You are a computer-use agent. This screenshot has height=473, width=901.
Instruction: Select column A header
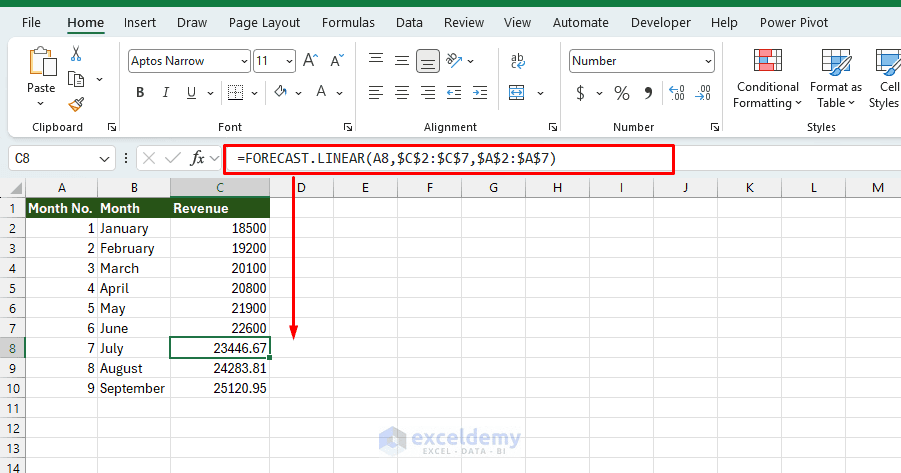61,187
